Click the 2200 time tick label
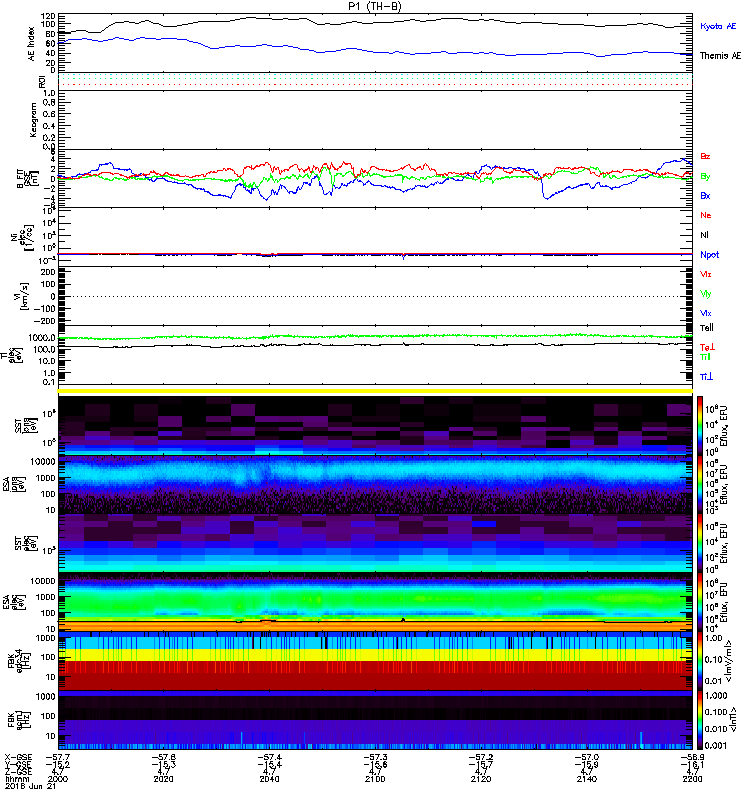 (x=692, y=779)
